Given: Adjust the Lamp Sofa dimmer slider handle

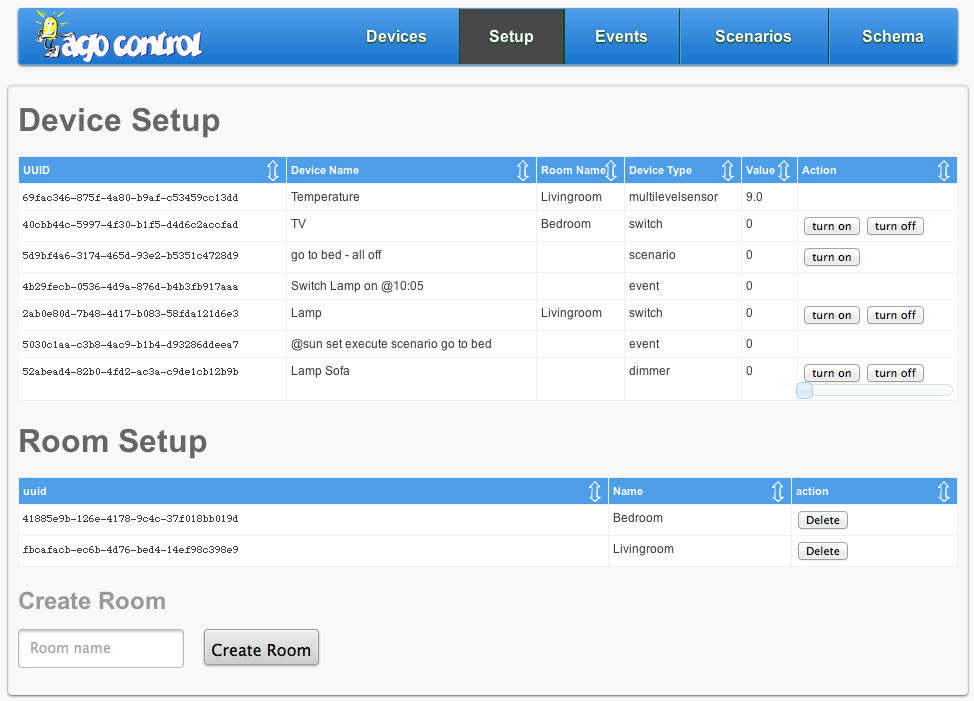Looking at the screenshot, I should click(804, 390).
